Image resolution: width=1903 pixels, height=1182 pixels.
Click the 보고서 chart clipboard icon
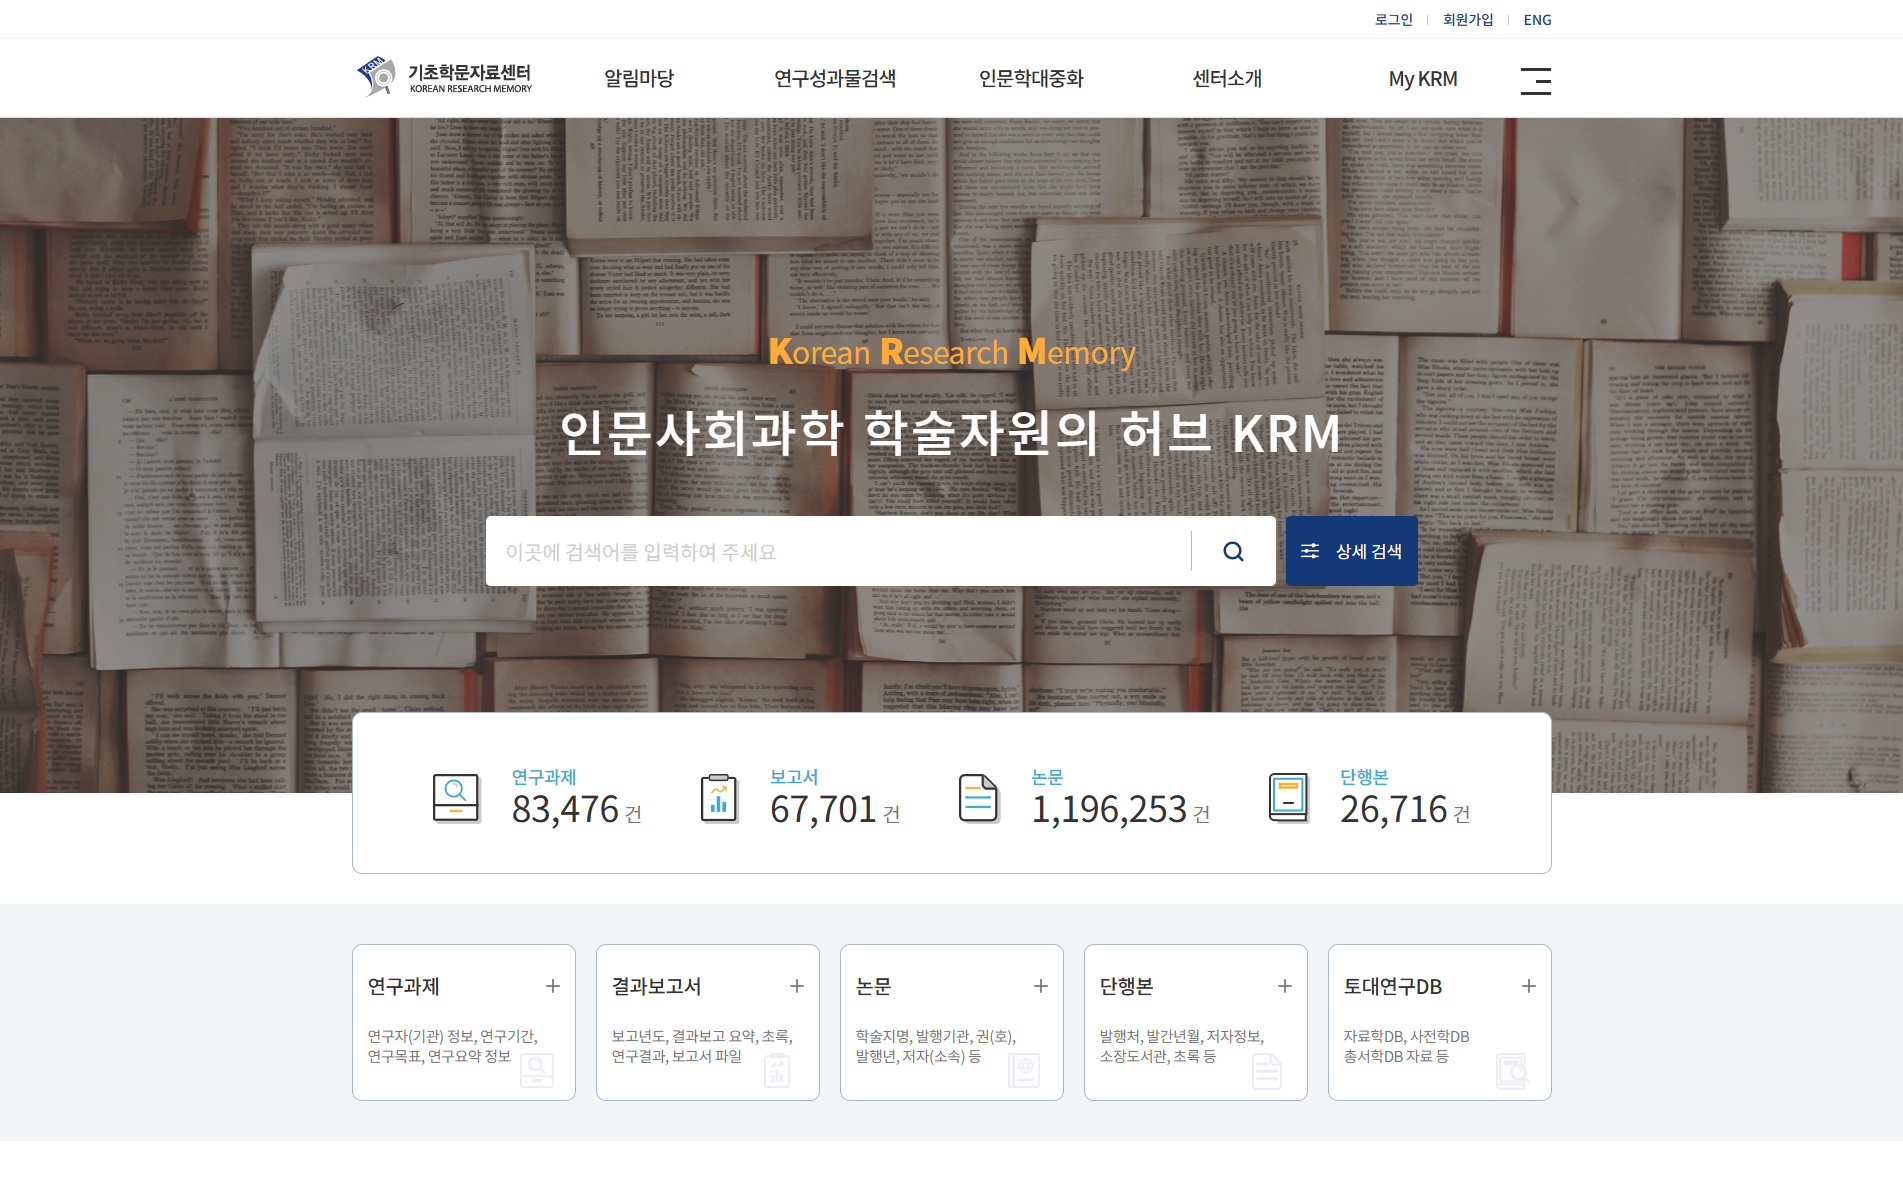coord(718,798)
